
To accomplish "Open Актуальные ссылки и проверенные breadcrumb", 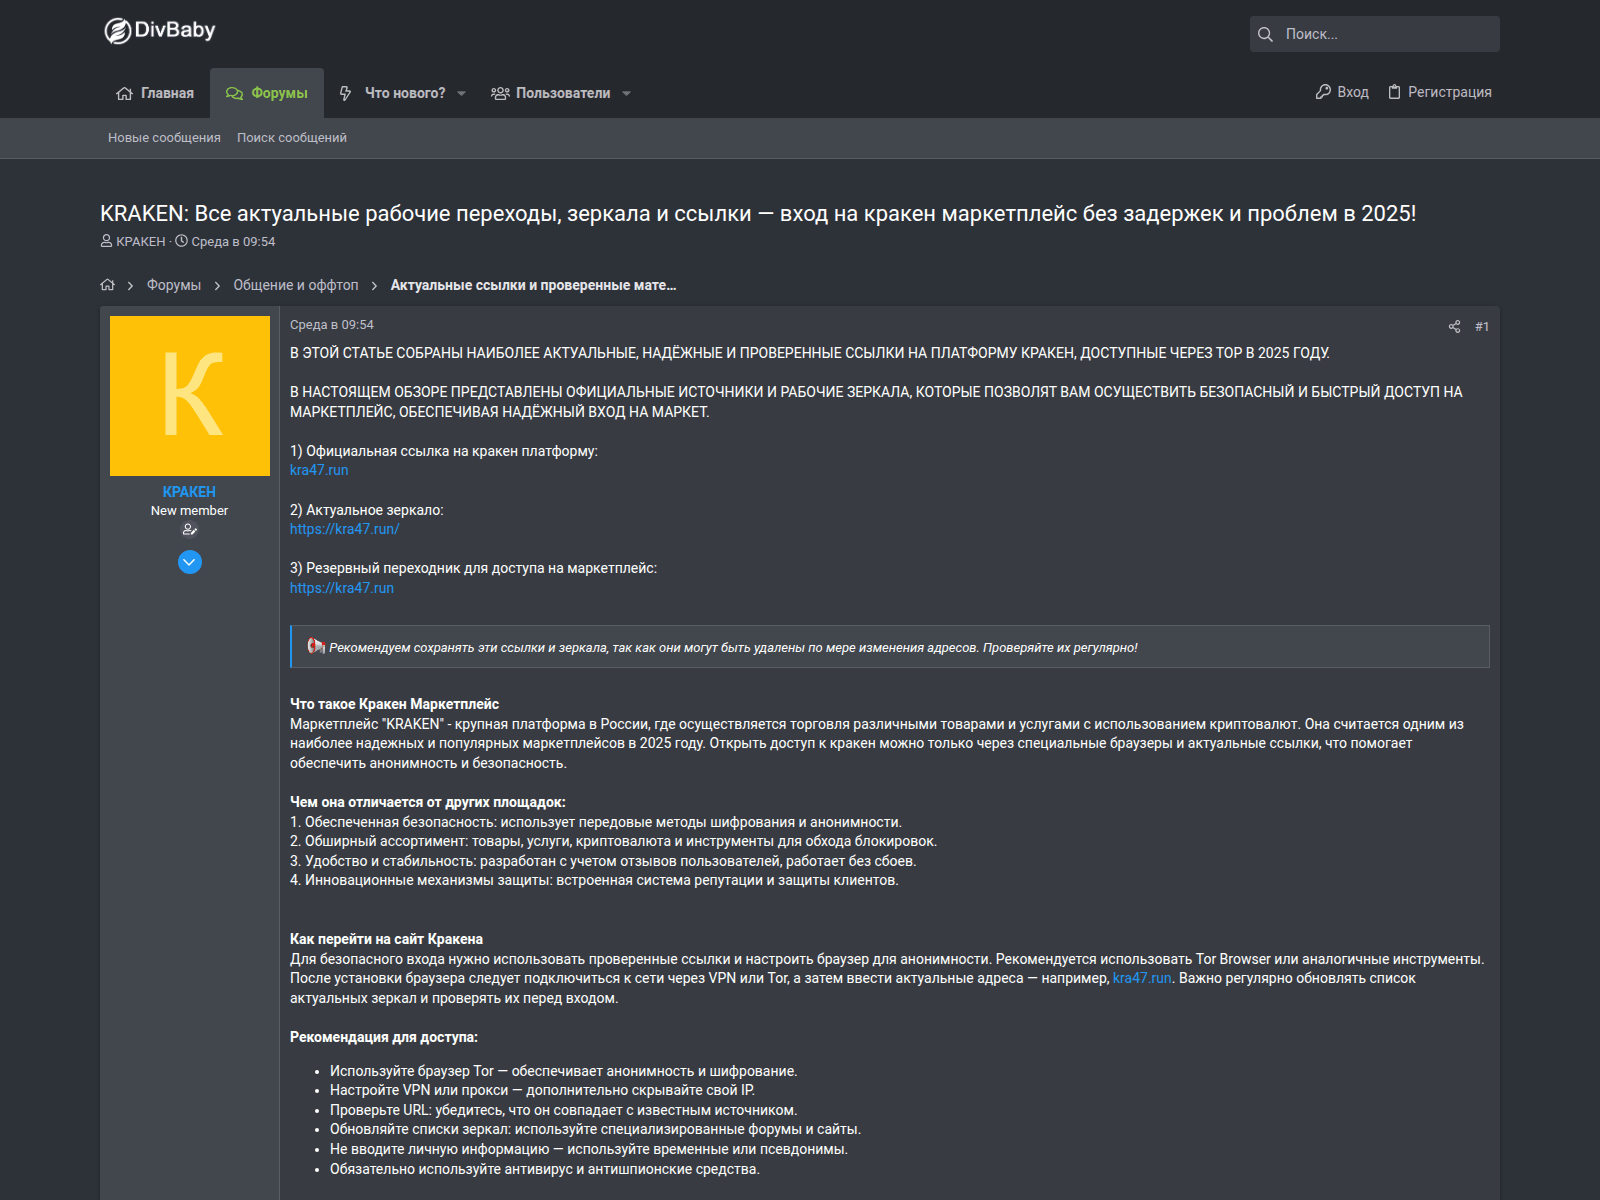I will [x=533, y=285].
